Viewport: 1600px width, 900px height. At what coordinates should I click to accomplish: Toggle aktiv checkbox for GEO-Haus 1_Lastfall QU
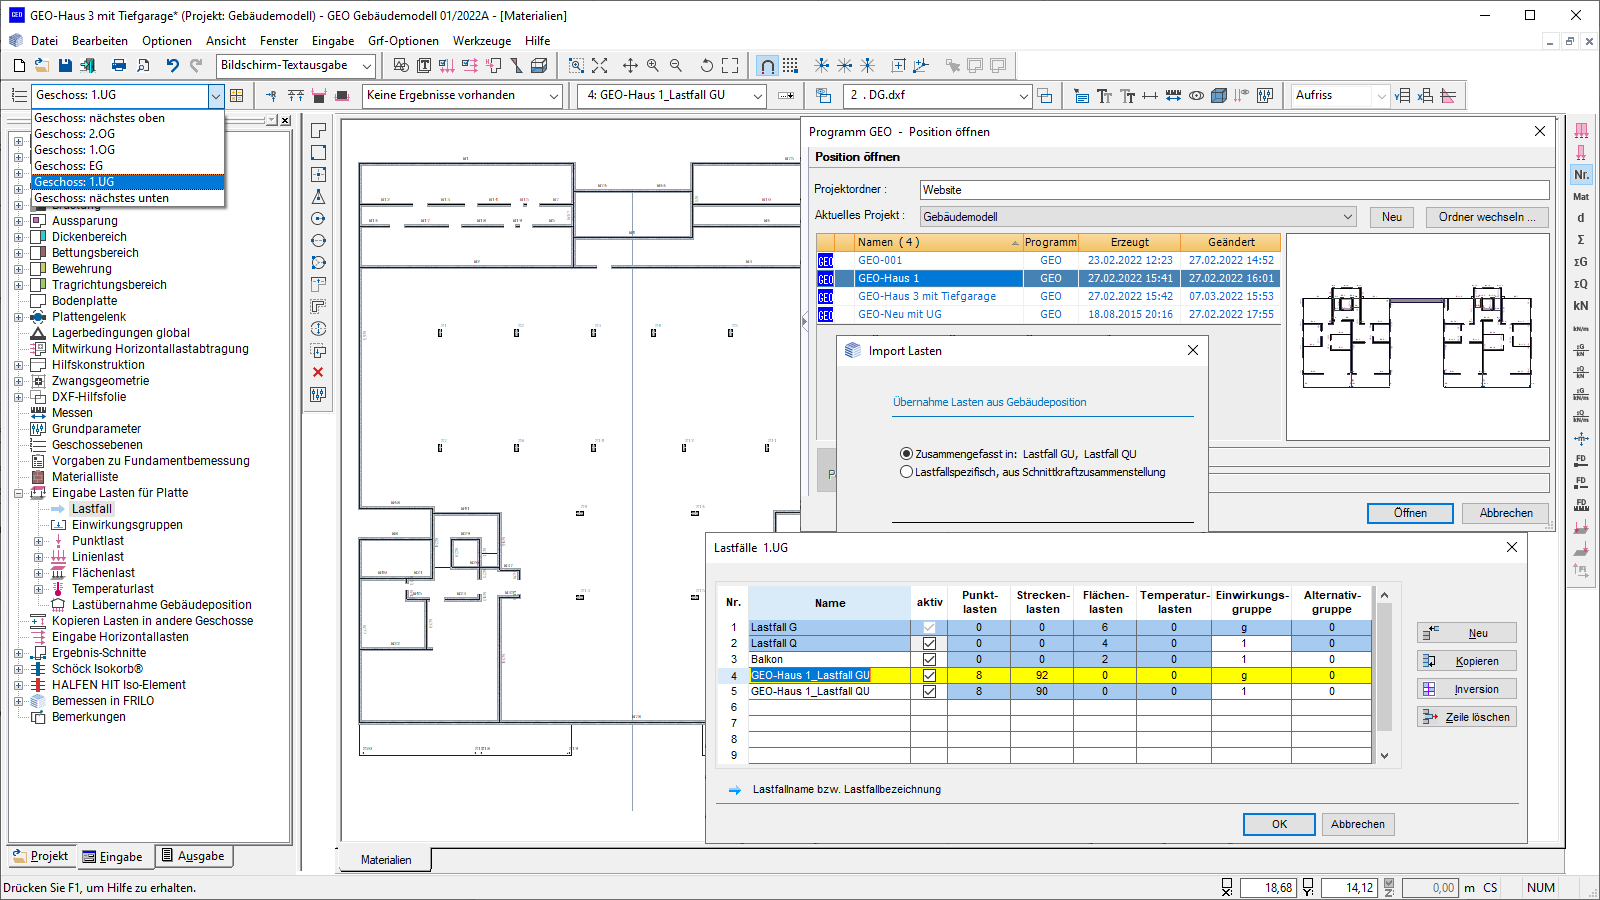(x=929, y=692)
